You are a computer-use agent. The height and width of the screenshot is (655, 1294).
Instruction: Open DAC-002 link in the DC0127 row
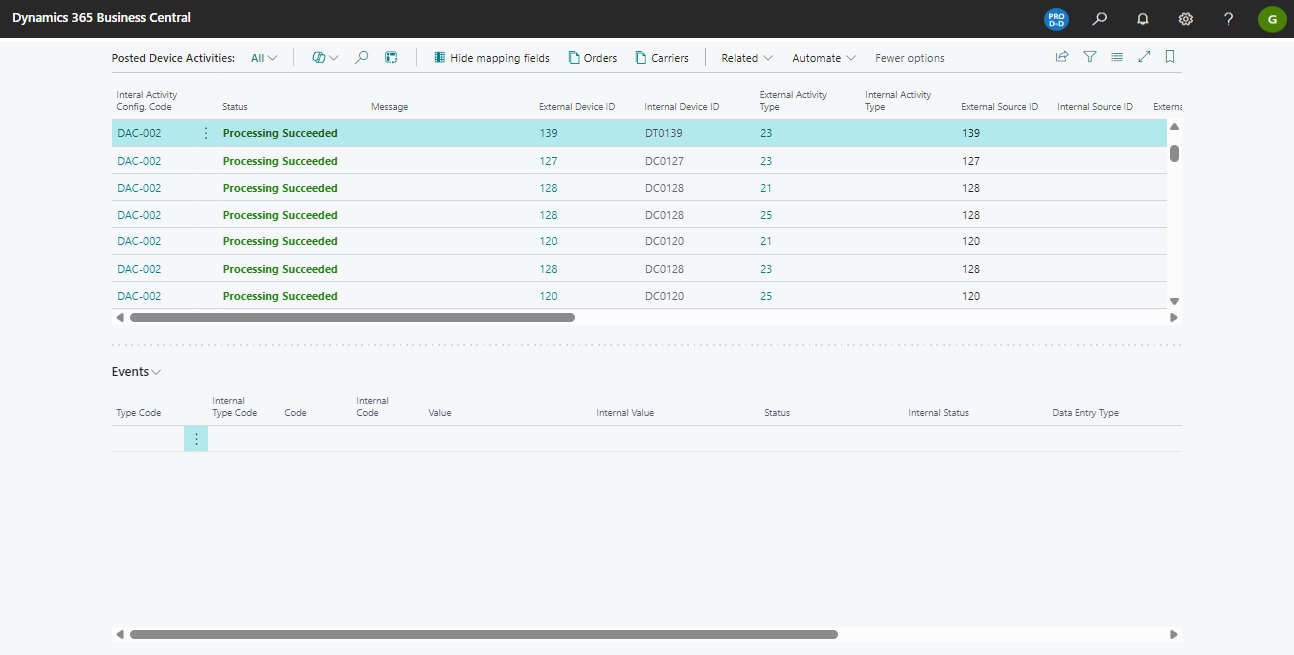pyautogui.click(x=139, y=161)
